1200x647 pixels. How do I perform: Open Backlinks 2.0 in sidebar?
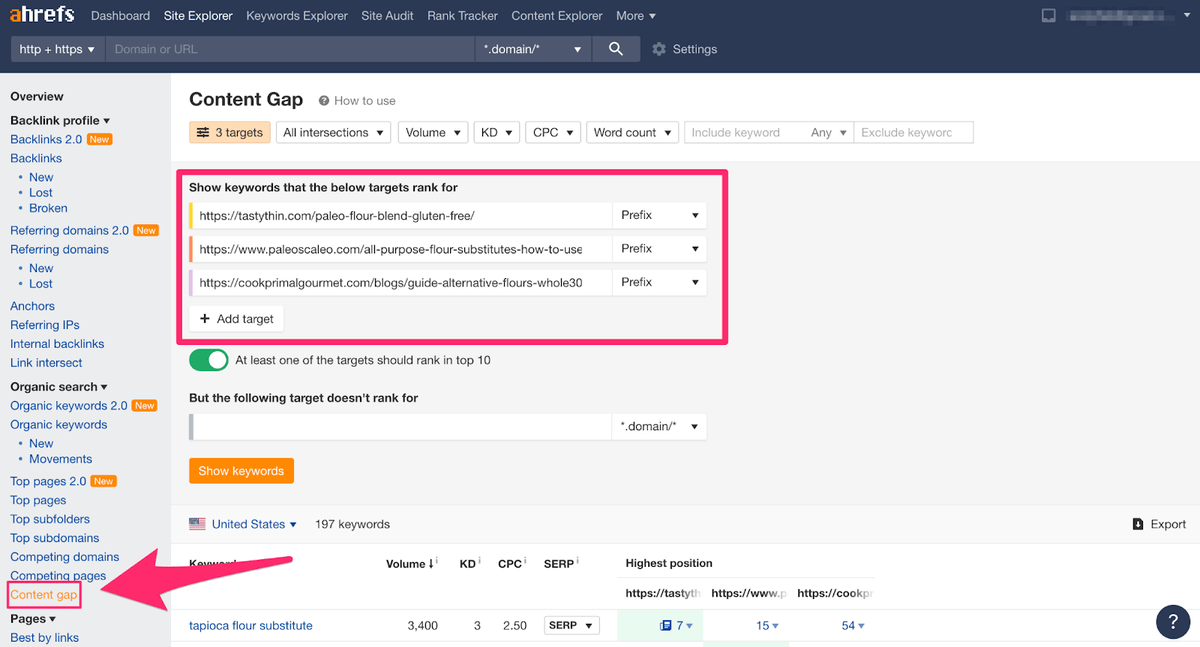(x=46, y=139)
